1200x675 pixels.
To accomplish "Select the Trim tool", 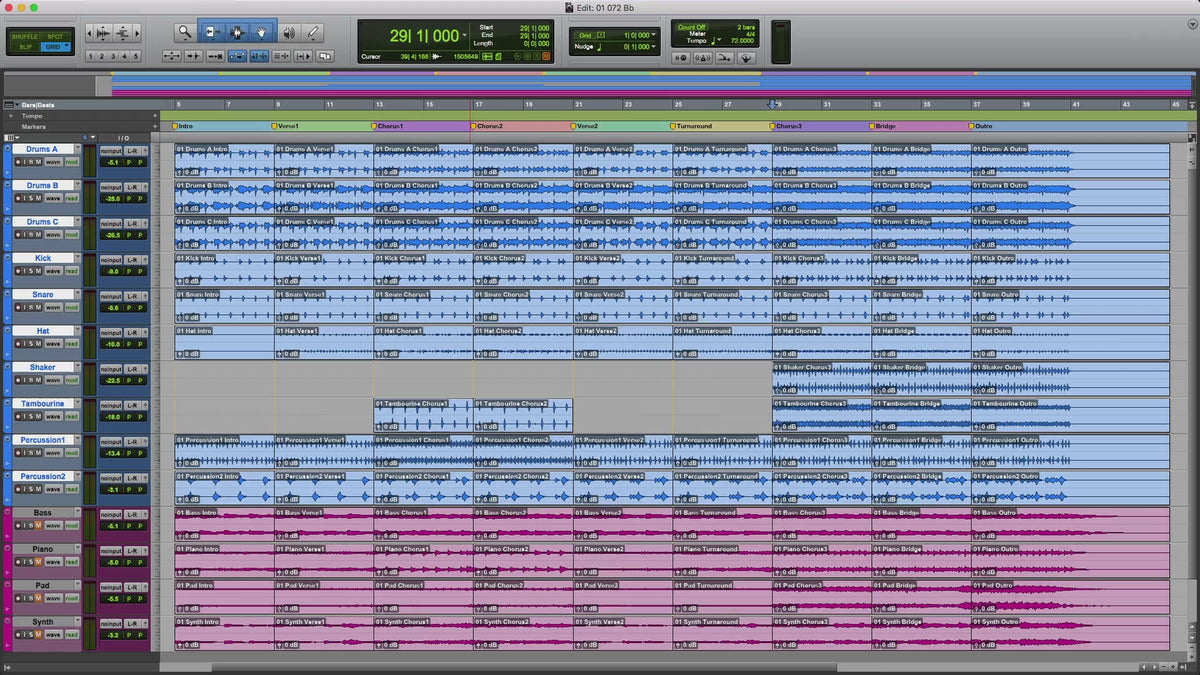I will pos(212,33).
